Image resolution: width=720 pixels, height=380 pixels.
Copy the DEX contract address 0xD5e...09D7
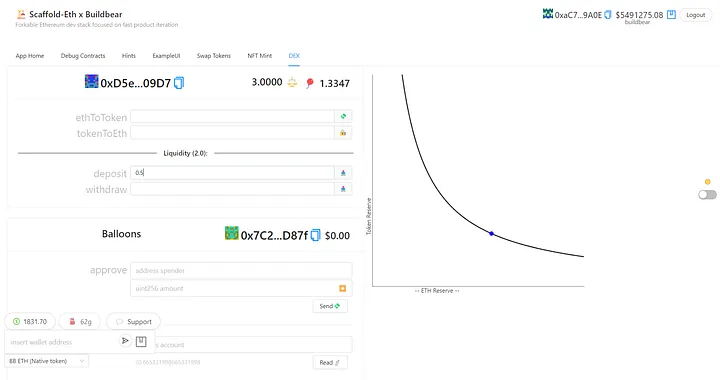coord(179,83)
